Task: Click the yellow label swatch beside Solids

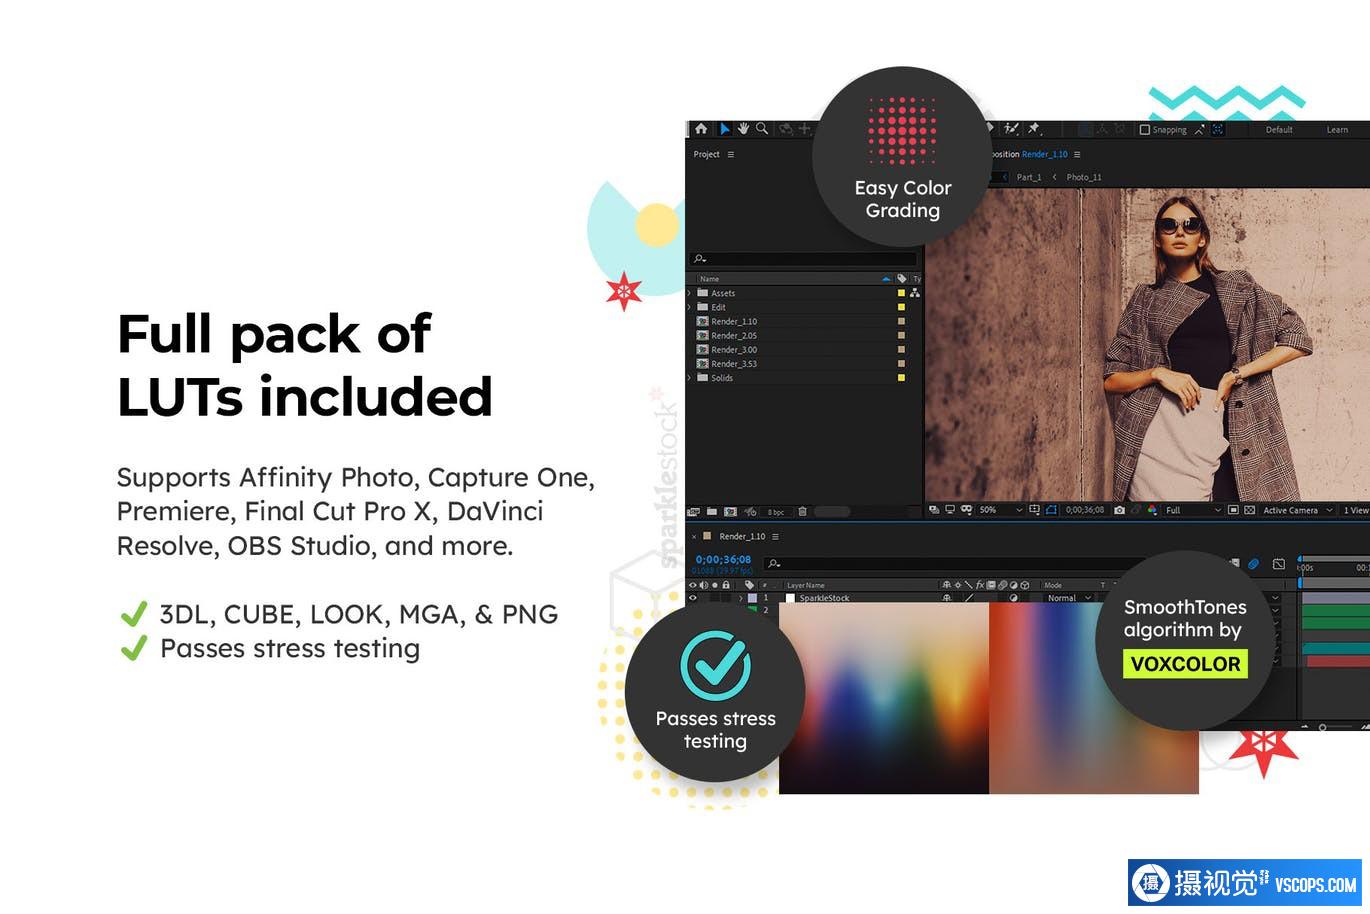Action: coord(901,378)
